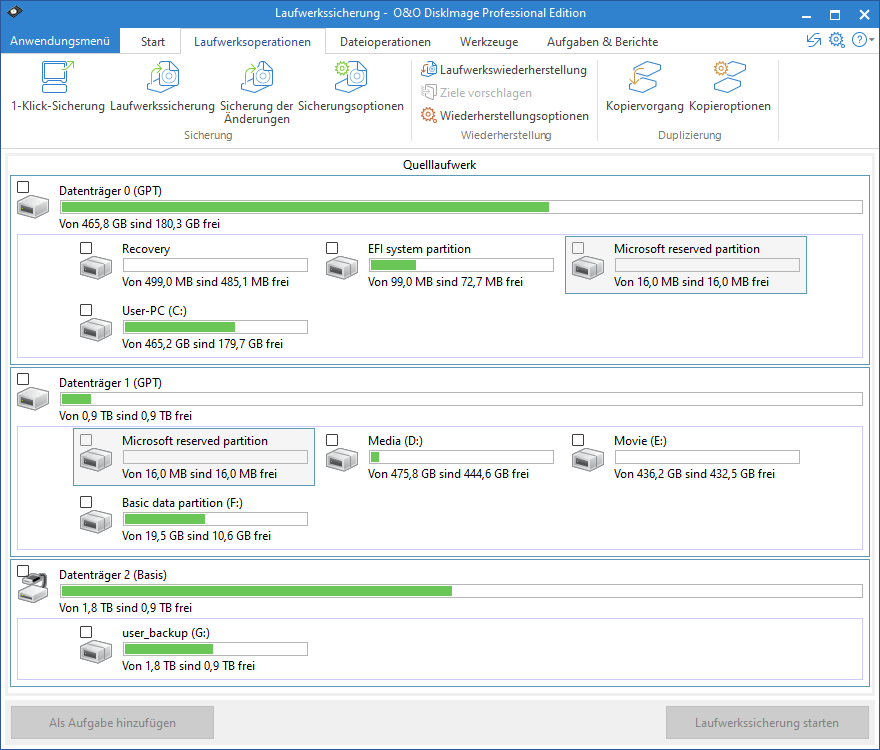This screenshot has width=880, height=750.
Task: Open the Anwendungsmenü
Action: [59, 41]
